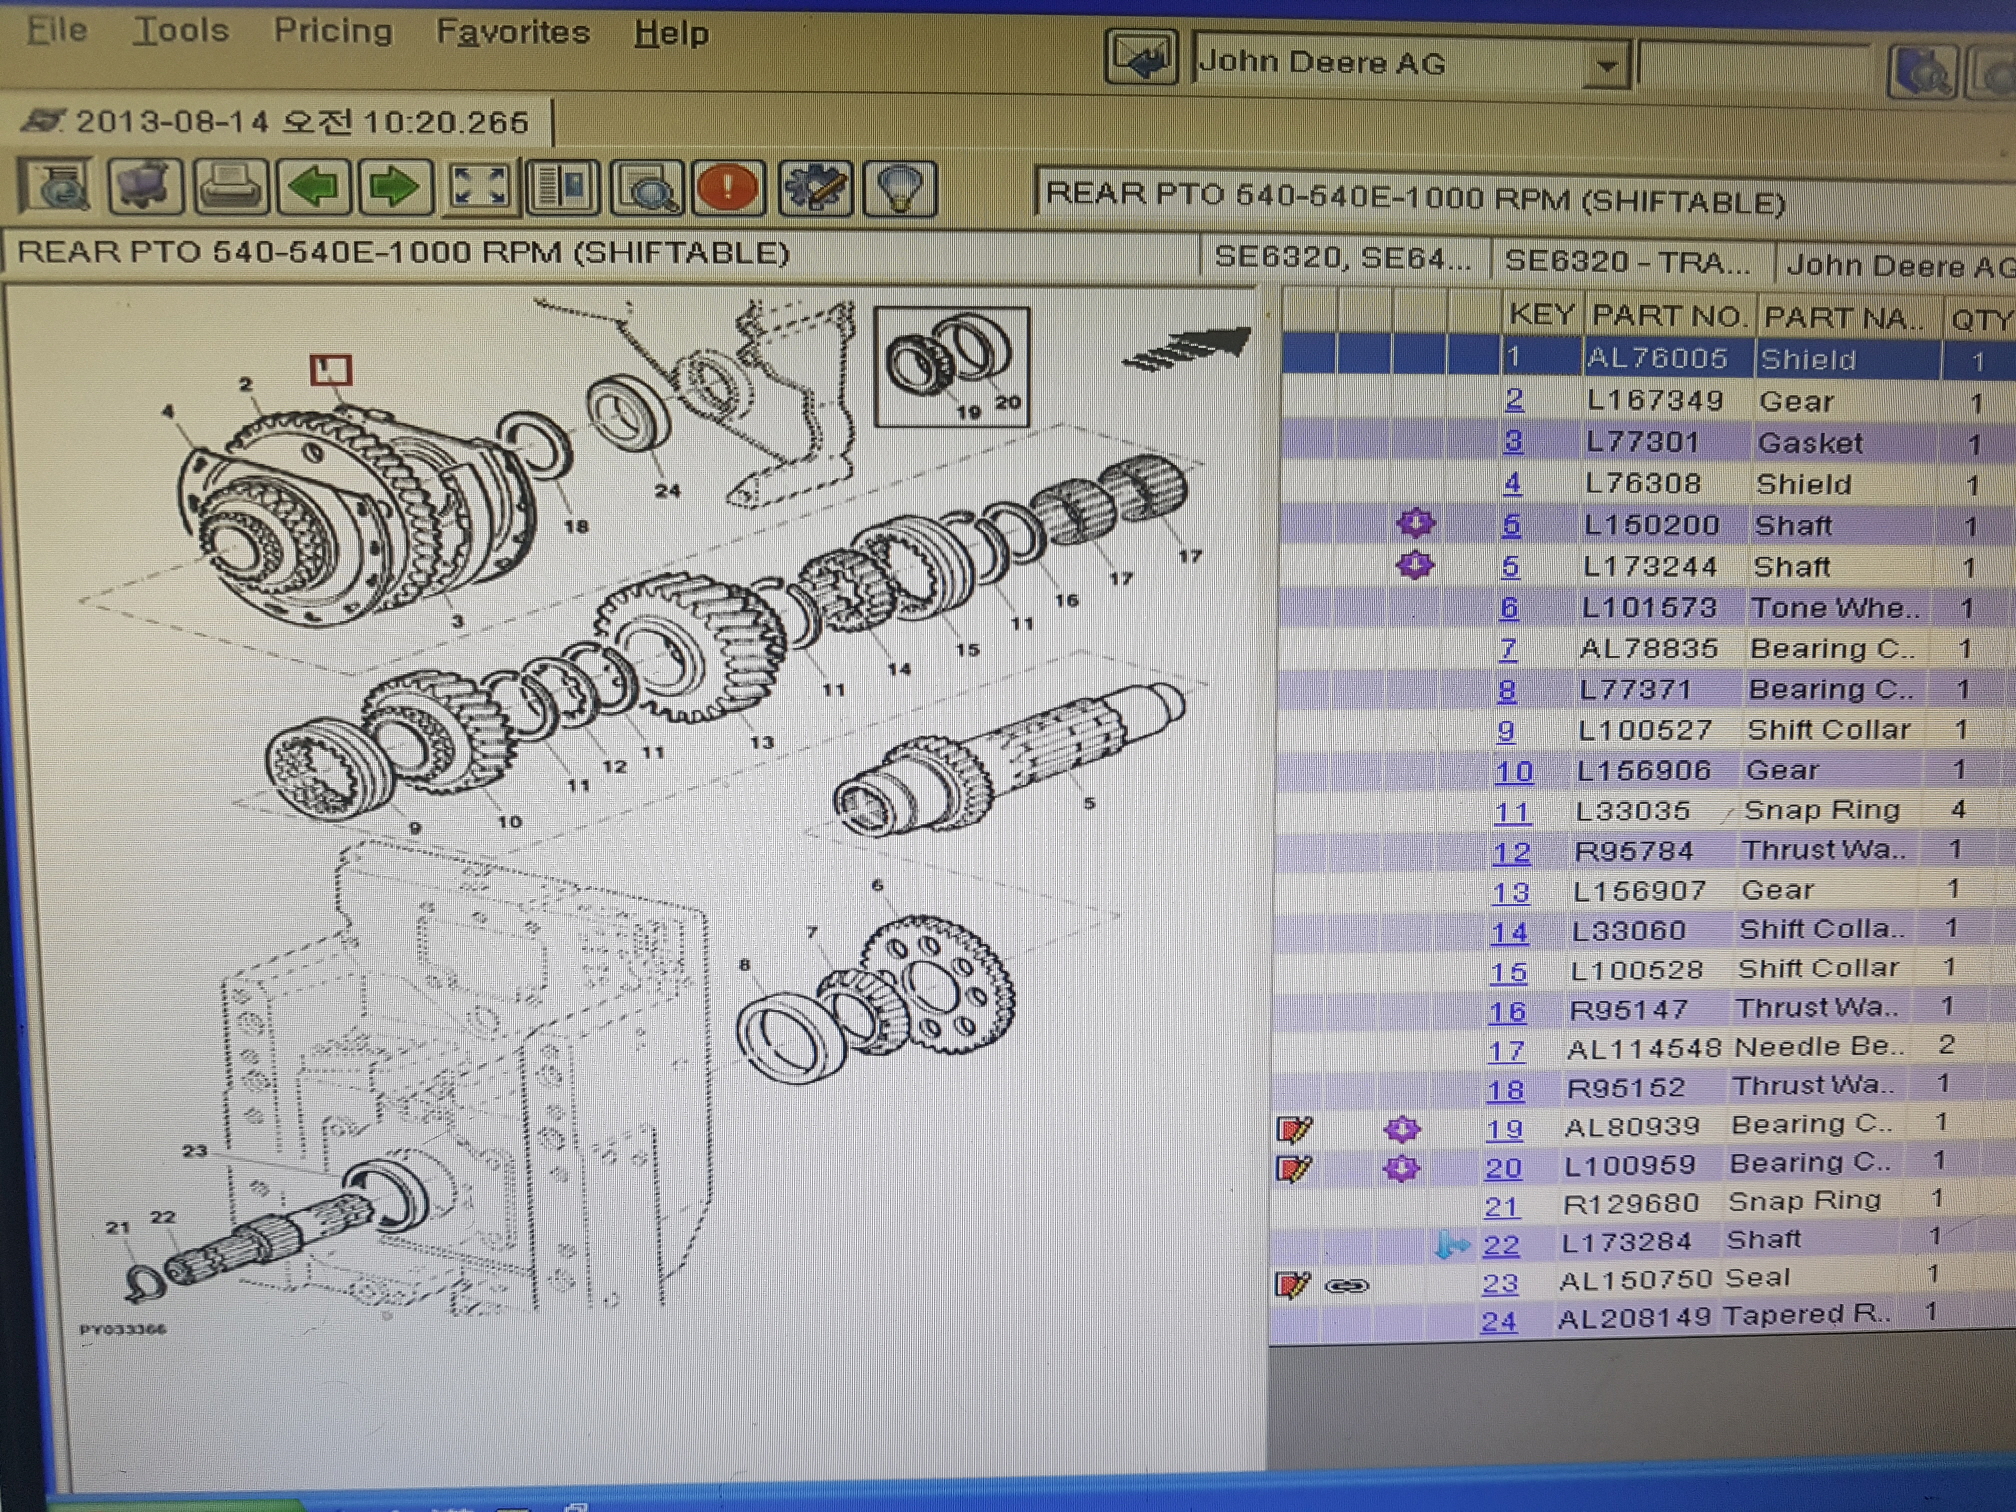
Task: Click the inset thumbnail showing parts 19 and 20
Action: (951, 367)
